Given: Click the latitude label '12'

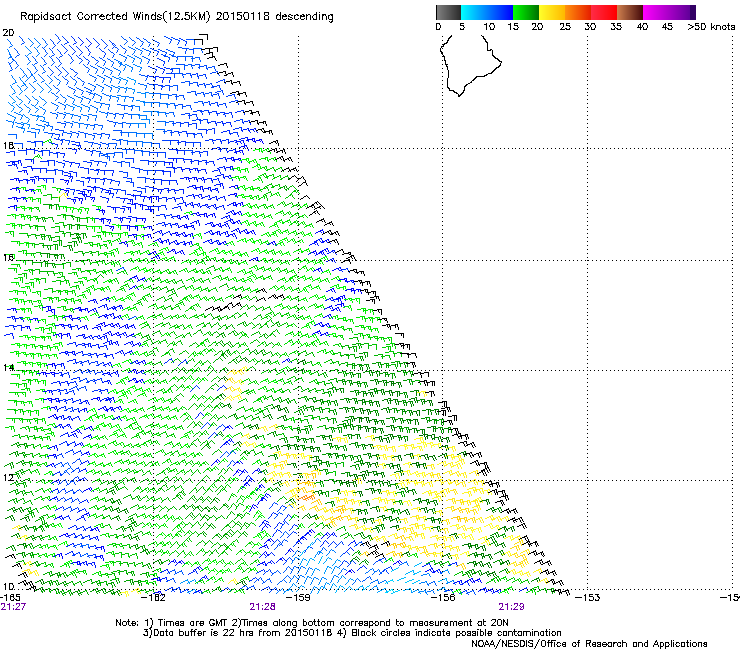Looking at the screenshot, I should [8, 477].
